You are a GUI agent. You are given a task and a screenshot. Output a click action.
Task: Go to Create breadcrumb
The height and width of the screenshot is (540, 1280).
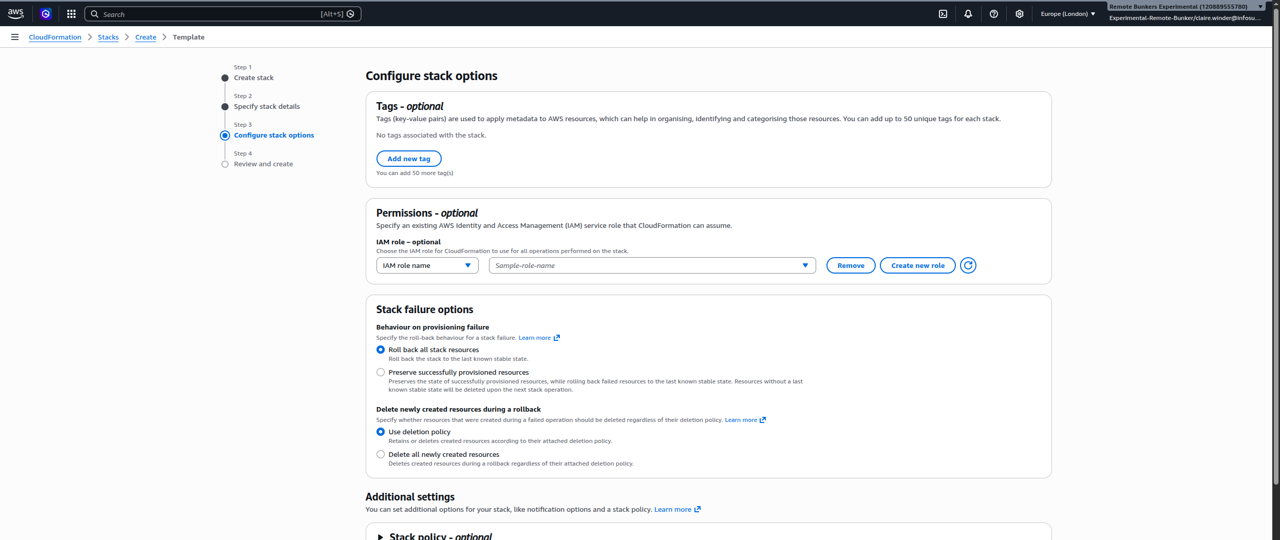pos(146,37)
